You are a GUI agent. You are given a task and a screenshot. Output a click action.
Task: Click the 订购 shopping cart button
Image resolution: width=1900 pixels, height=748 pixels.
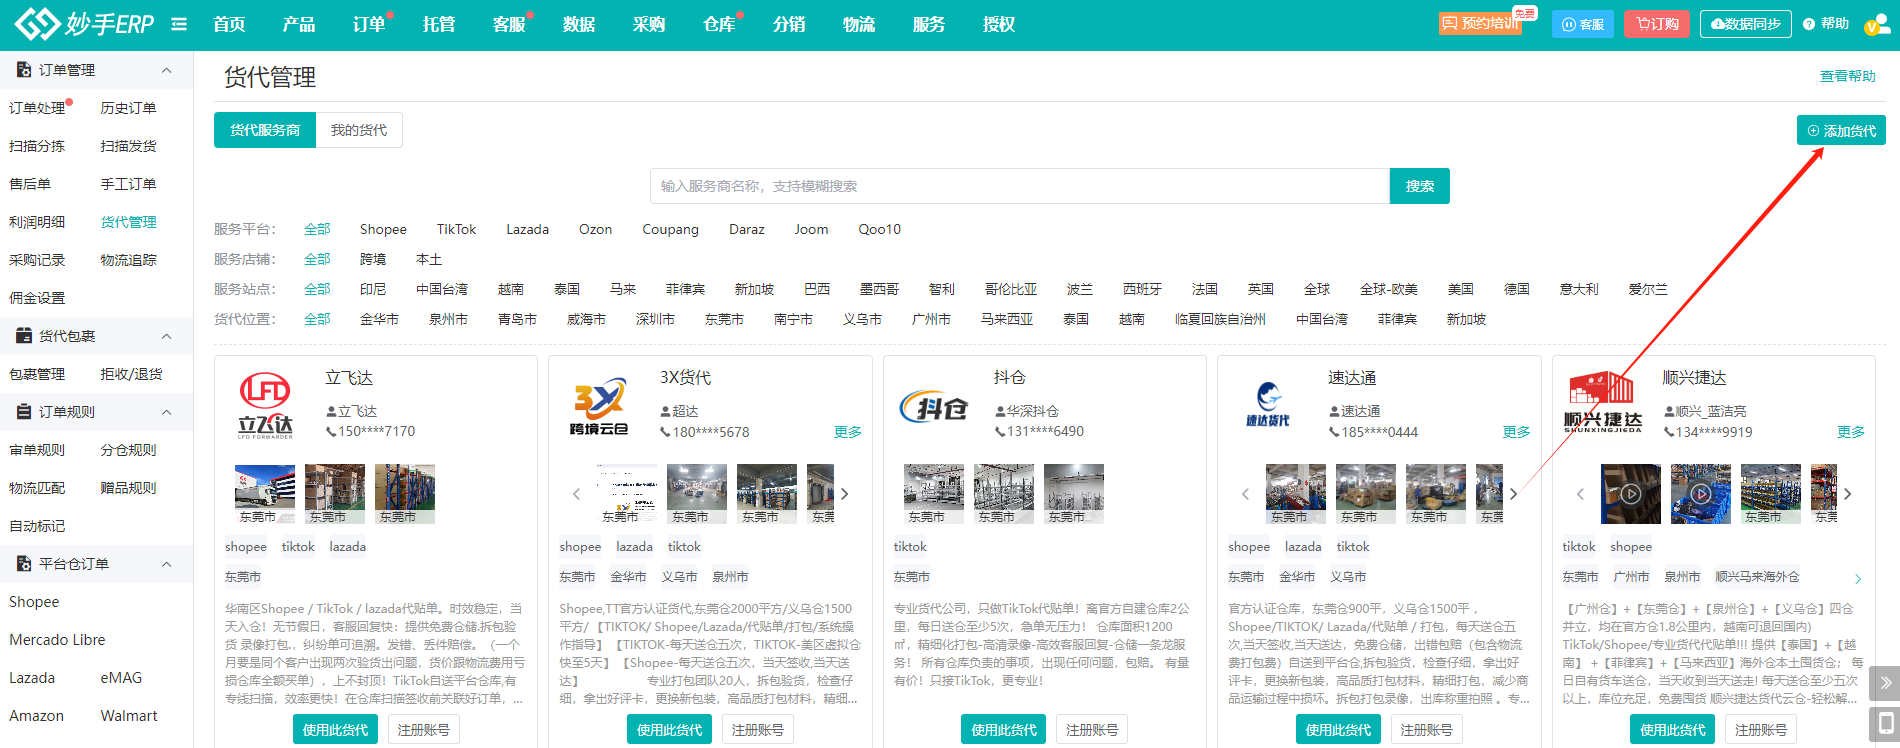(x=1657, y=24)
